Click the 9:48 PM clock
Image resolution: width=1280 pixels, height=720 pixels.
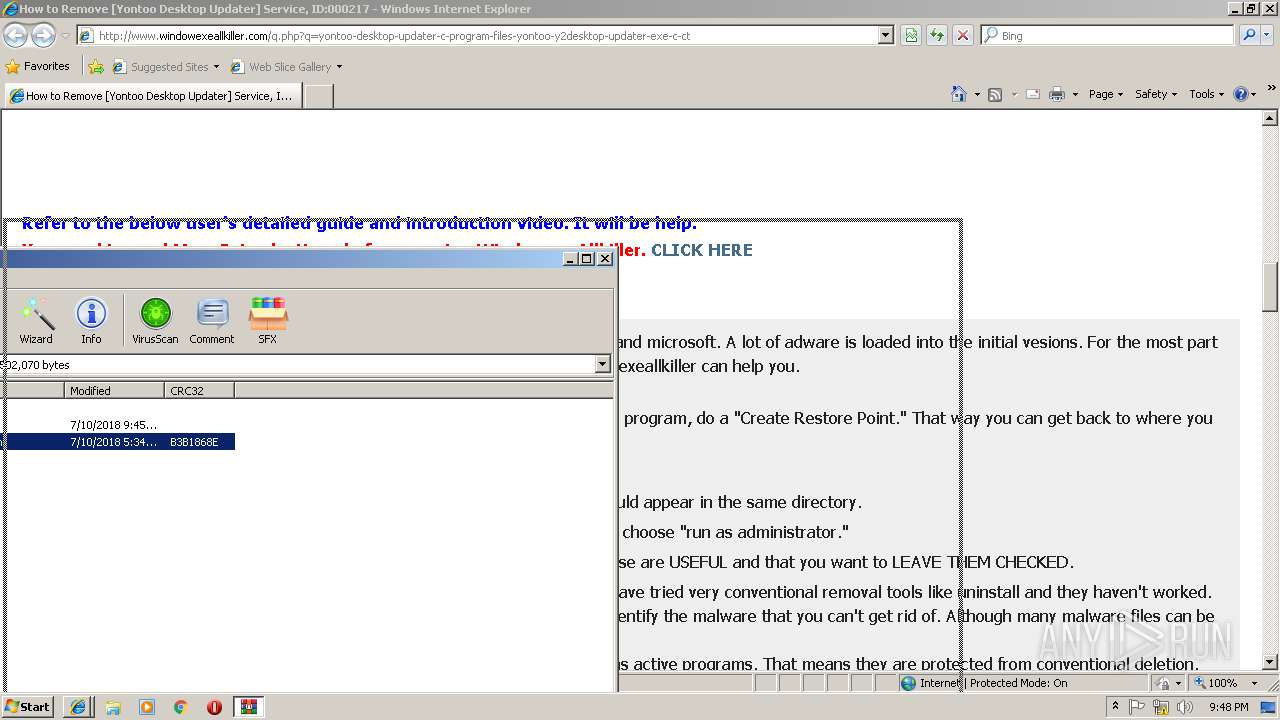pos(1228,707)
